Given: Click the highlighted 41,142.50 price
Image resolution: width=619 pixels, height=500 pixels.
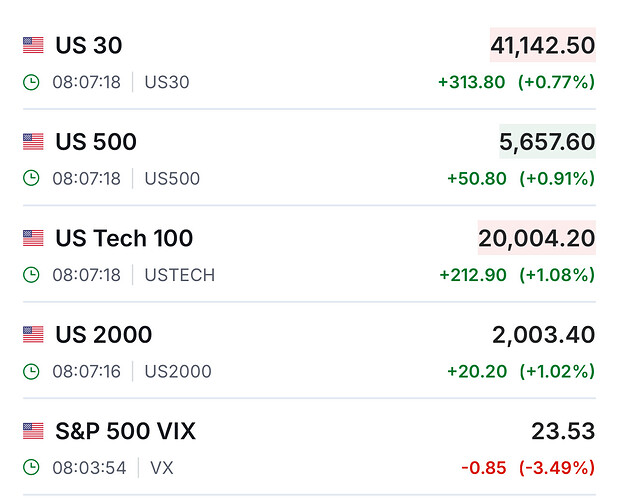Looking at the screenshot, I should (542, 45).
